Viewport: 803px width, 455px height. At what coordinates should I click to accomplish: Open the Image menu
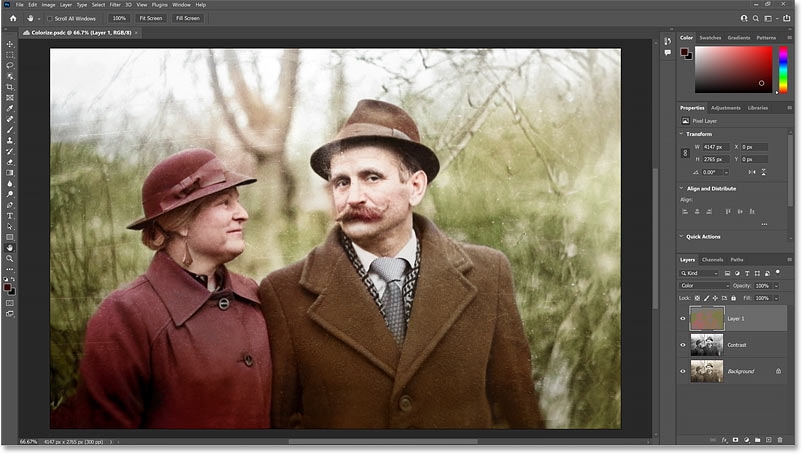[48, 5]
